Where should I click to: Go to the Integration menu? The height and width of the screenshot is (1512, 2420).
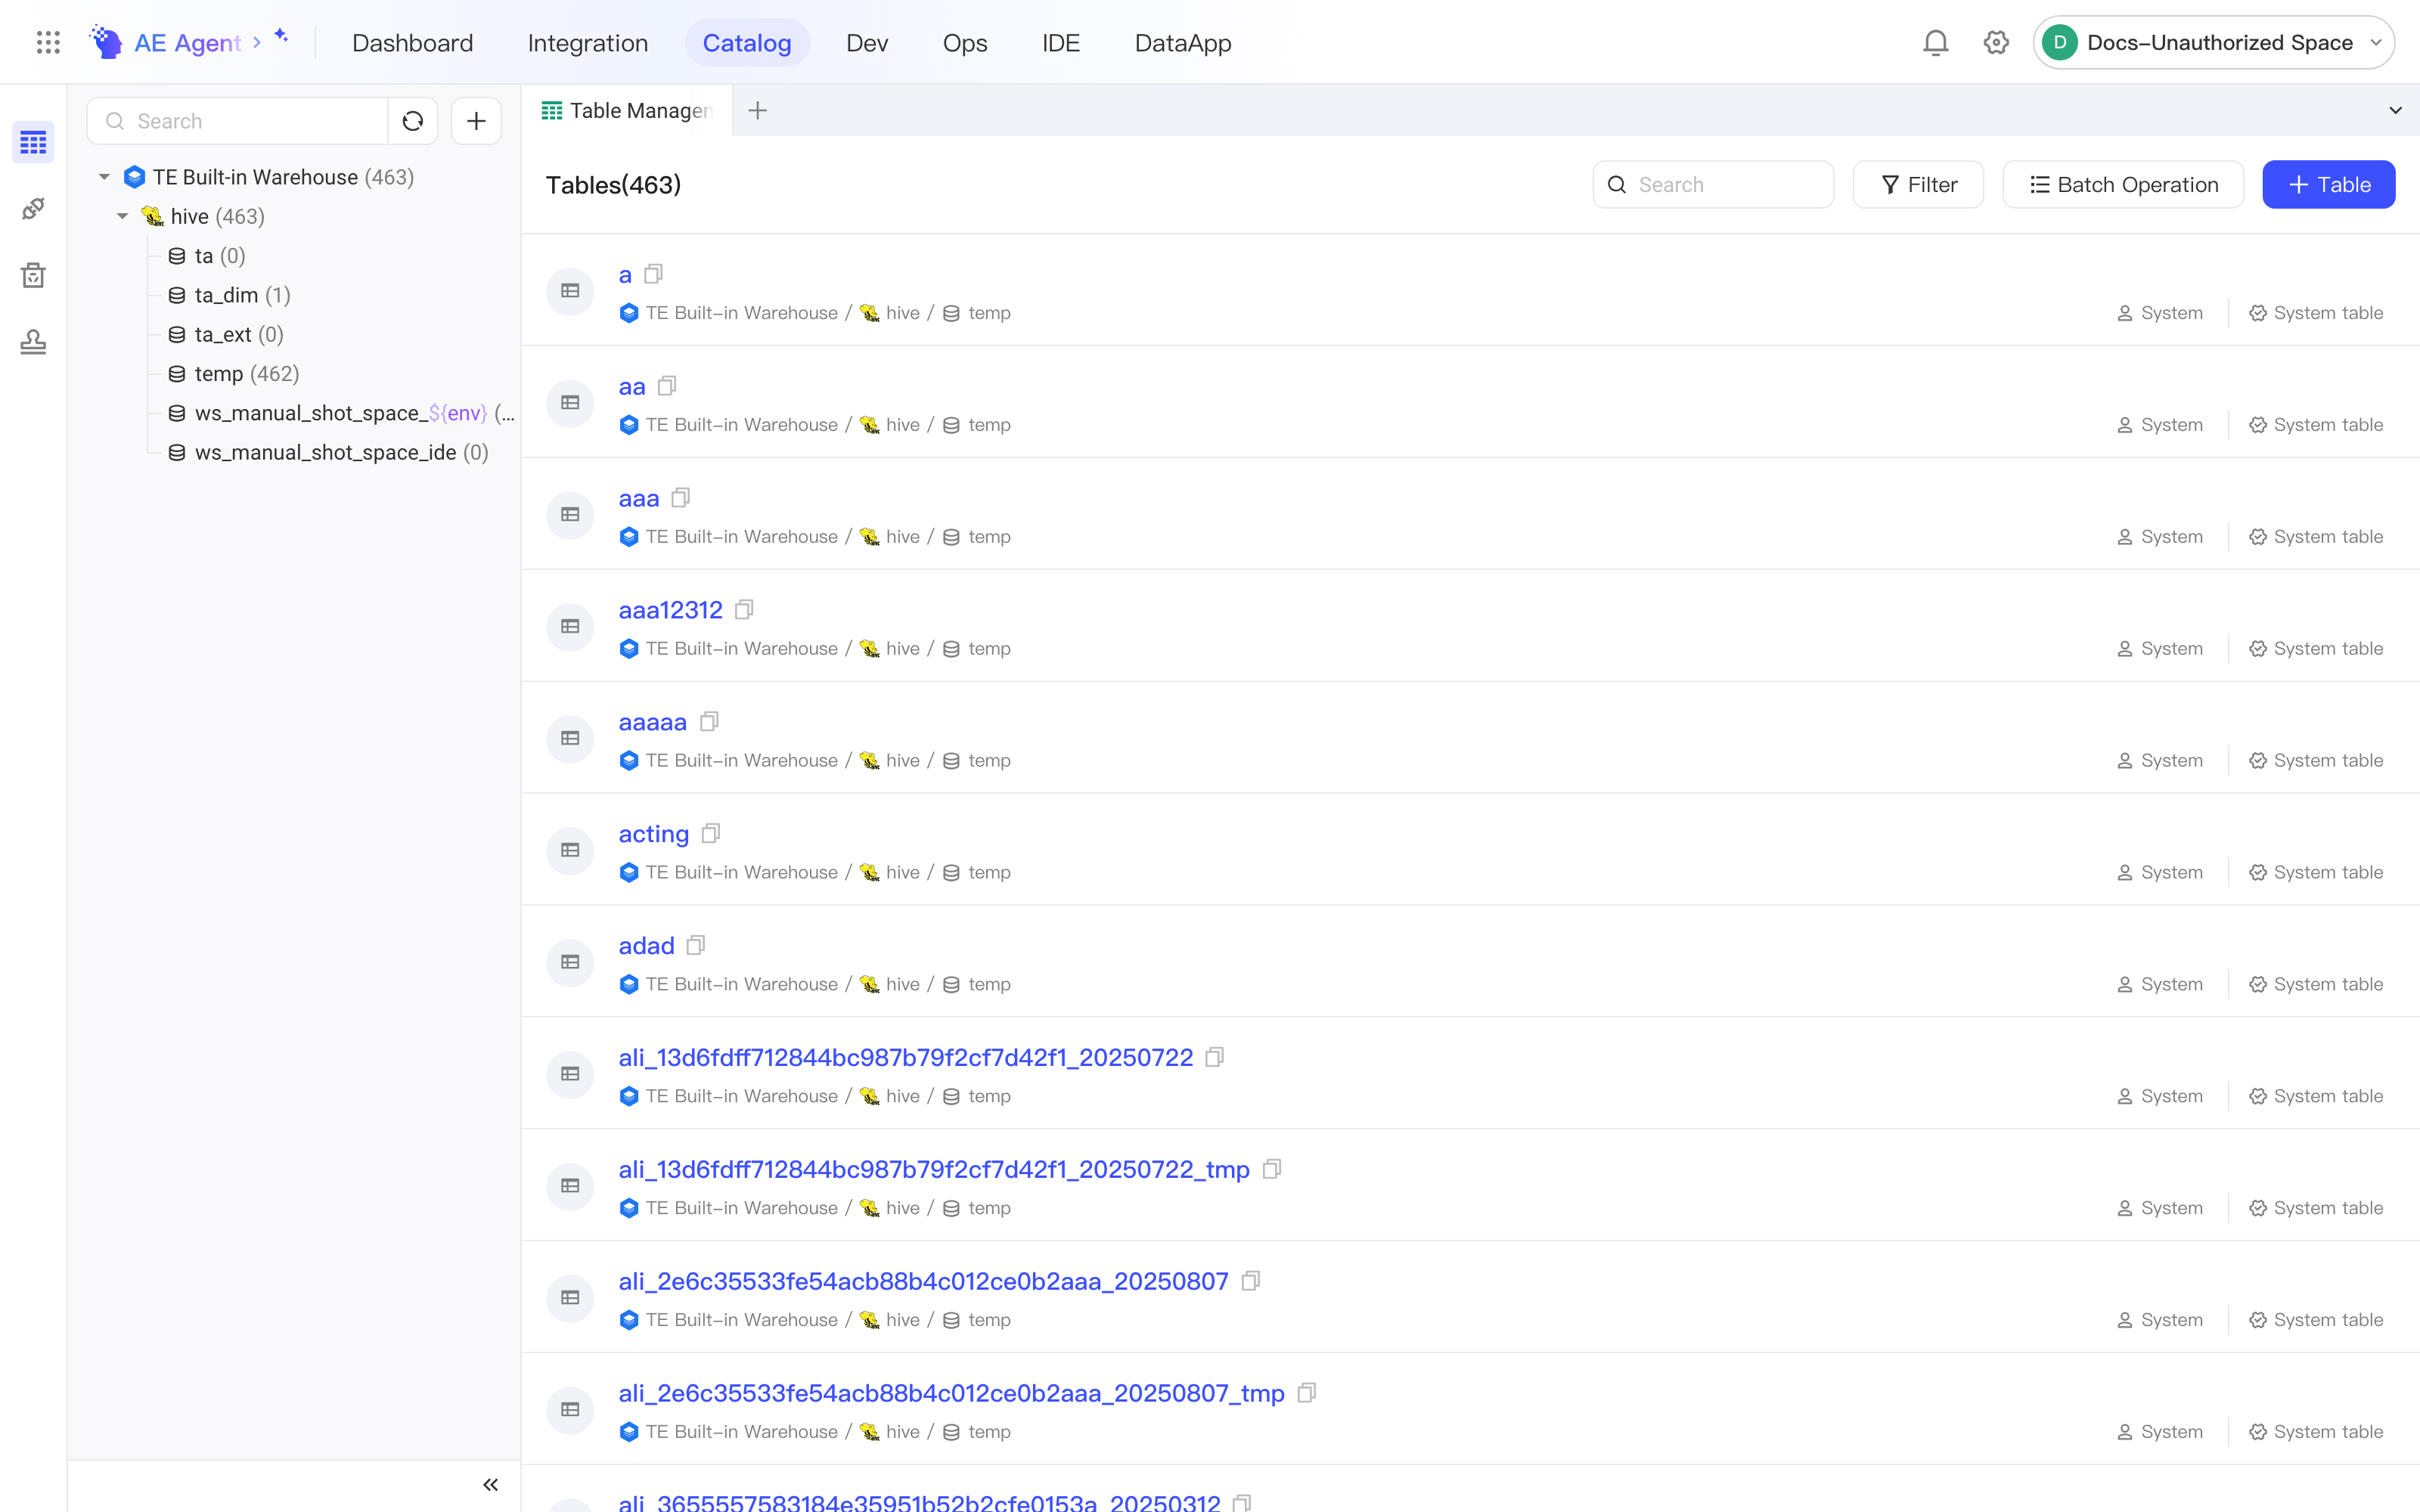pos(588,43)
